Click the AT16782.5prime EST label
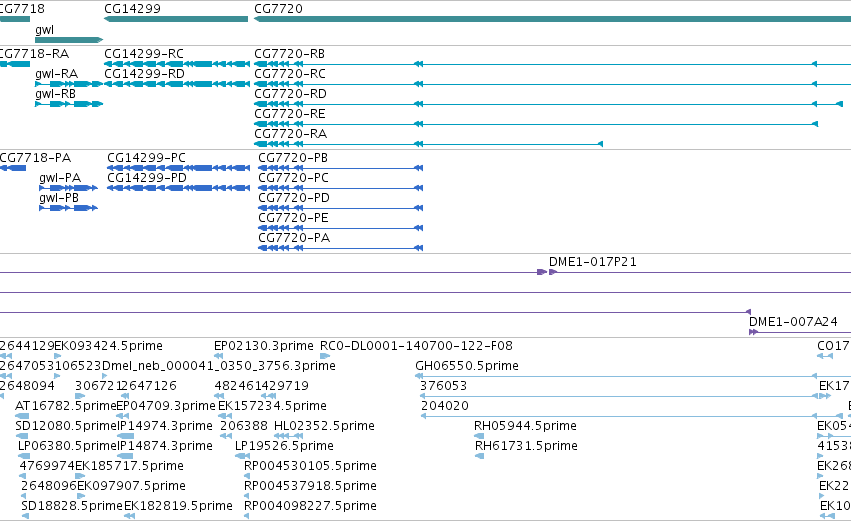The image size is (851, 521). pyautogui.click(x=66, y=406)
